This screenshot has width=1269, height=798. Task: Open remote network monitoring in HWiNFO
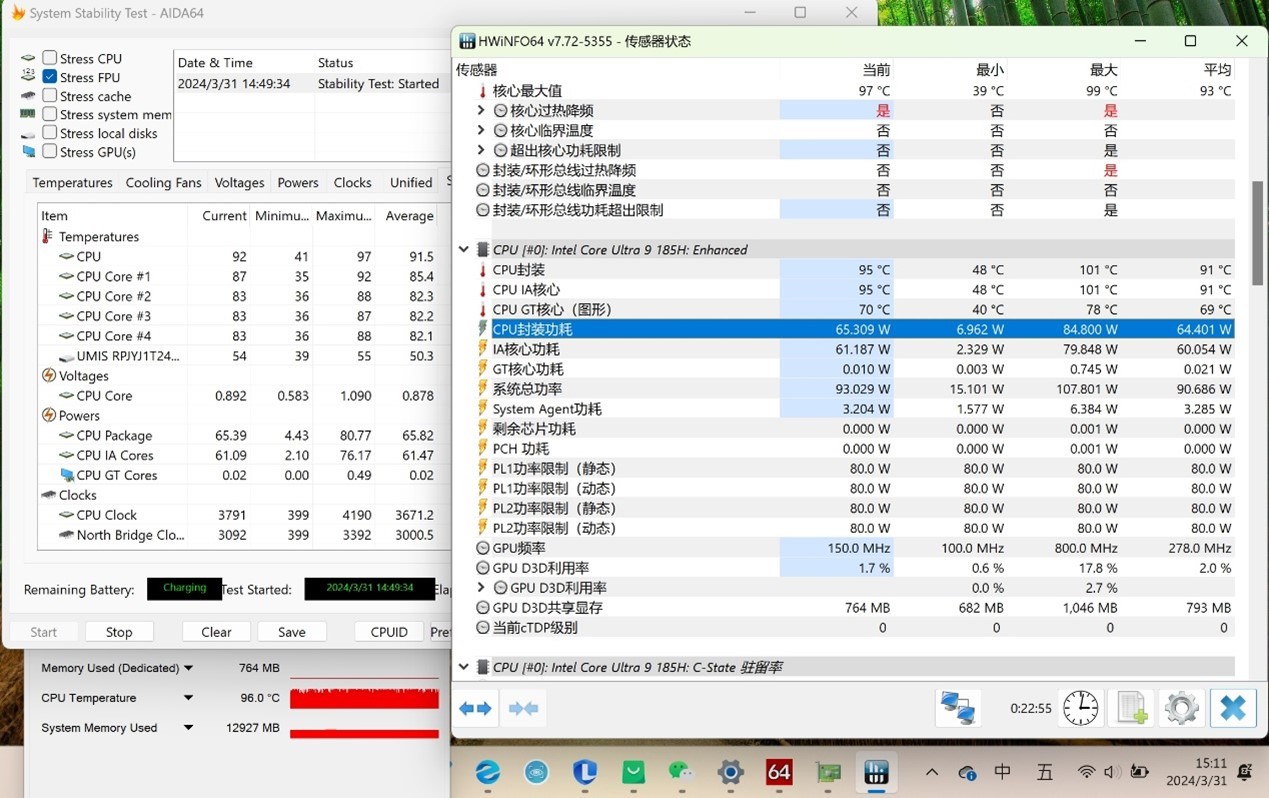(957, 708)
